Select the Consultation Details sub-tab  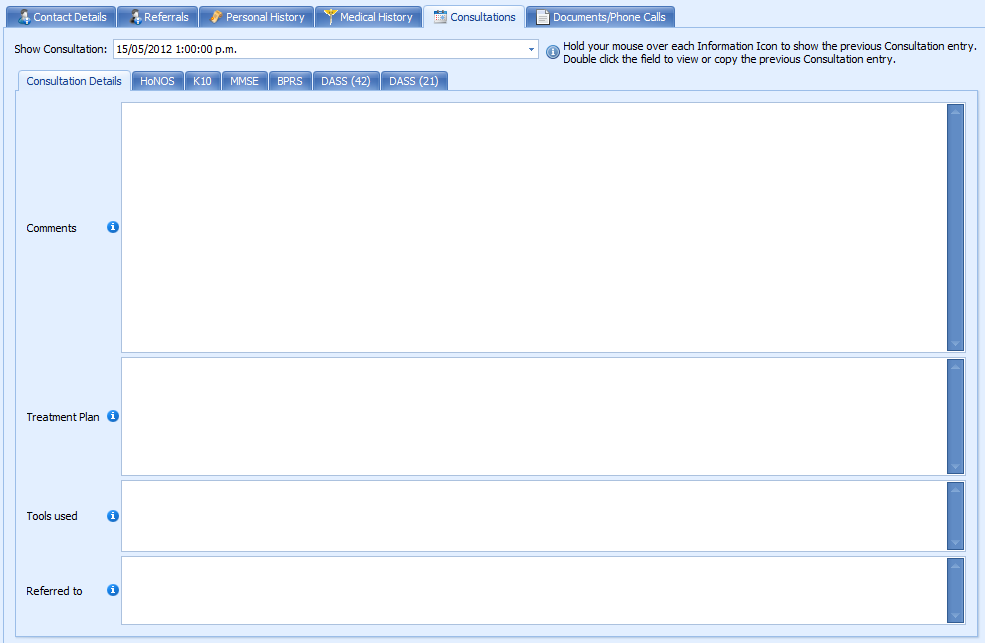(x=73, y=81)
